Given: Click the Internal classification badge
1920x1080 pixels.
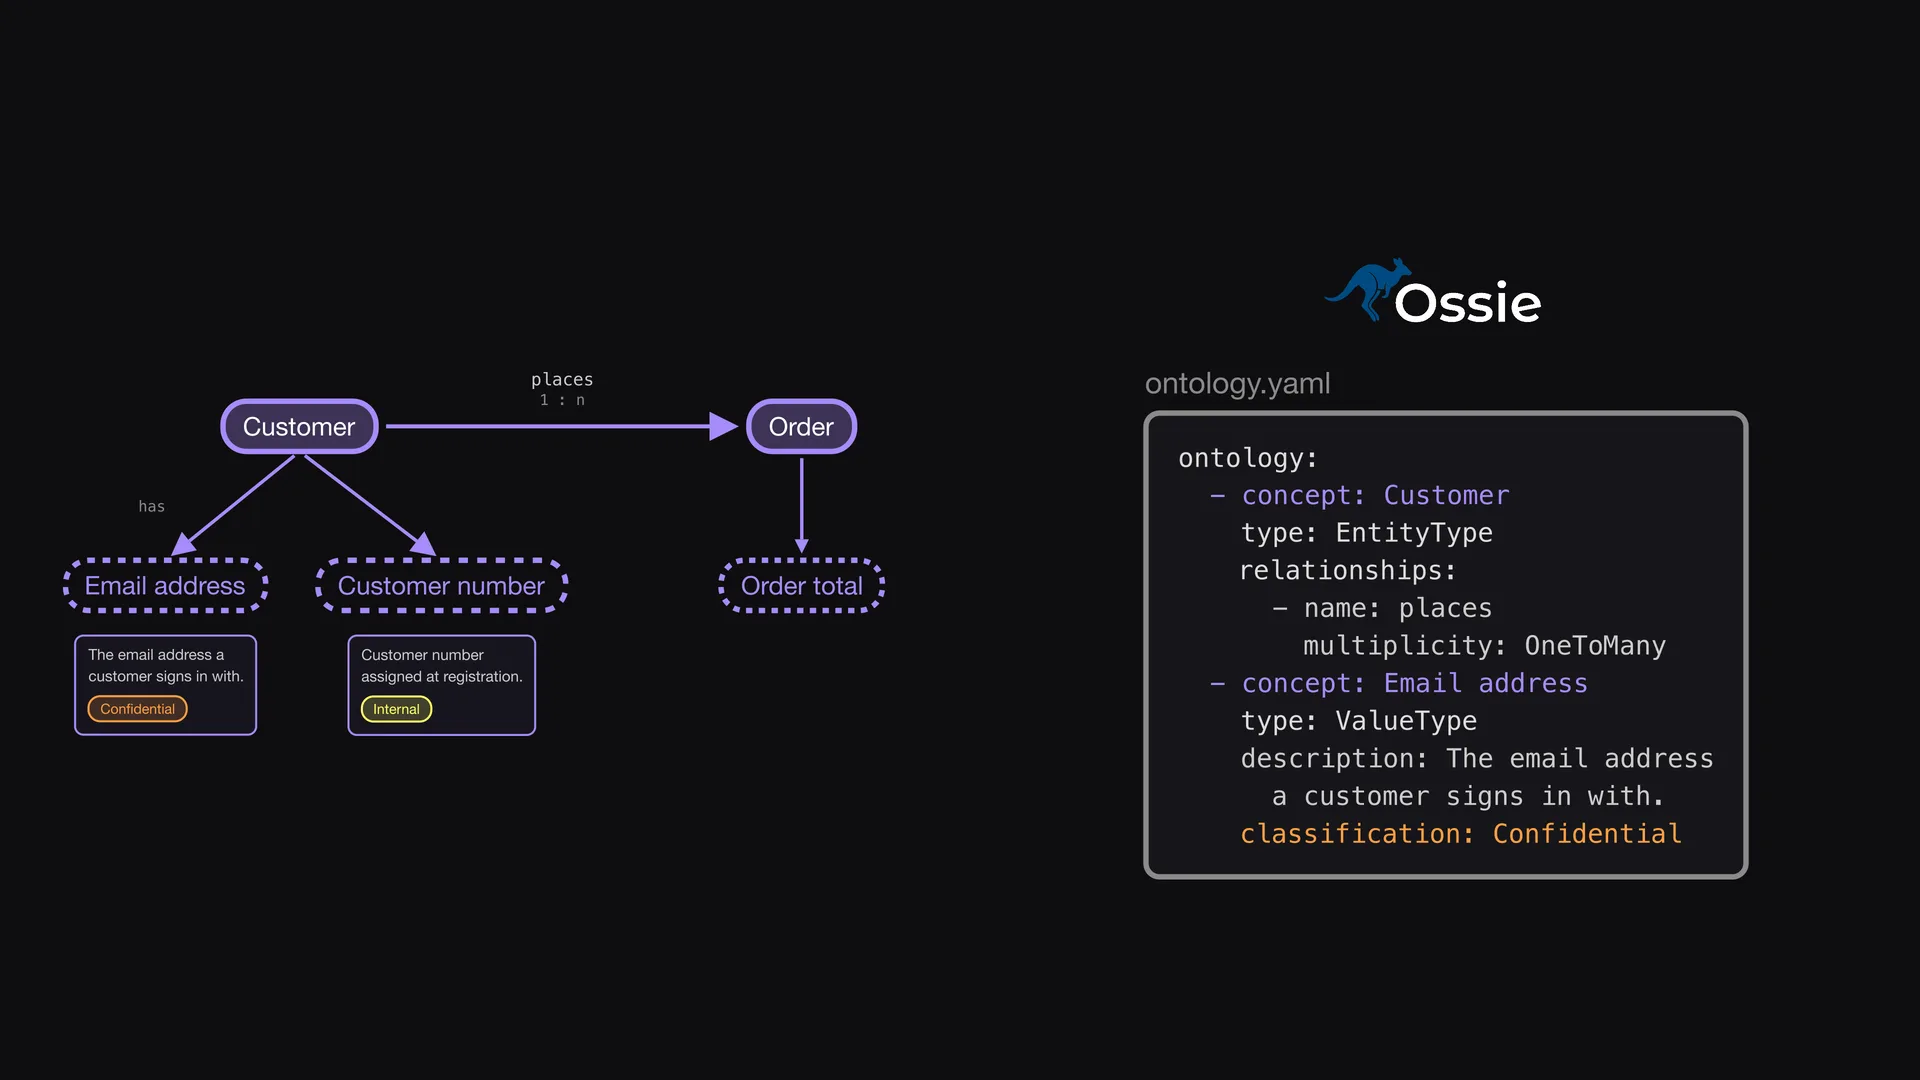Looking at the screenshot, I should point(396,709).
